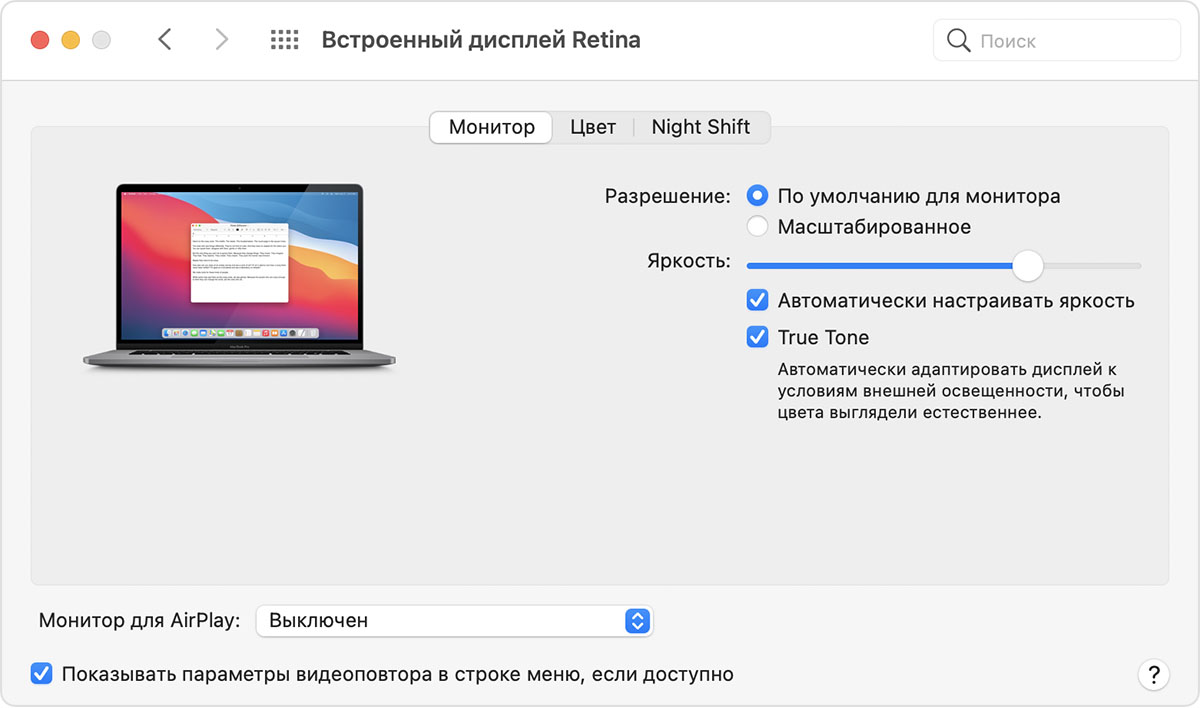Select the "По умолчанию для монитора" resolution option

758,196
